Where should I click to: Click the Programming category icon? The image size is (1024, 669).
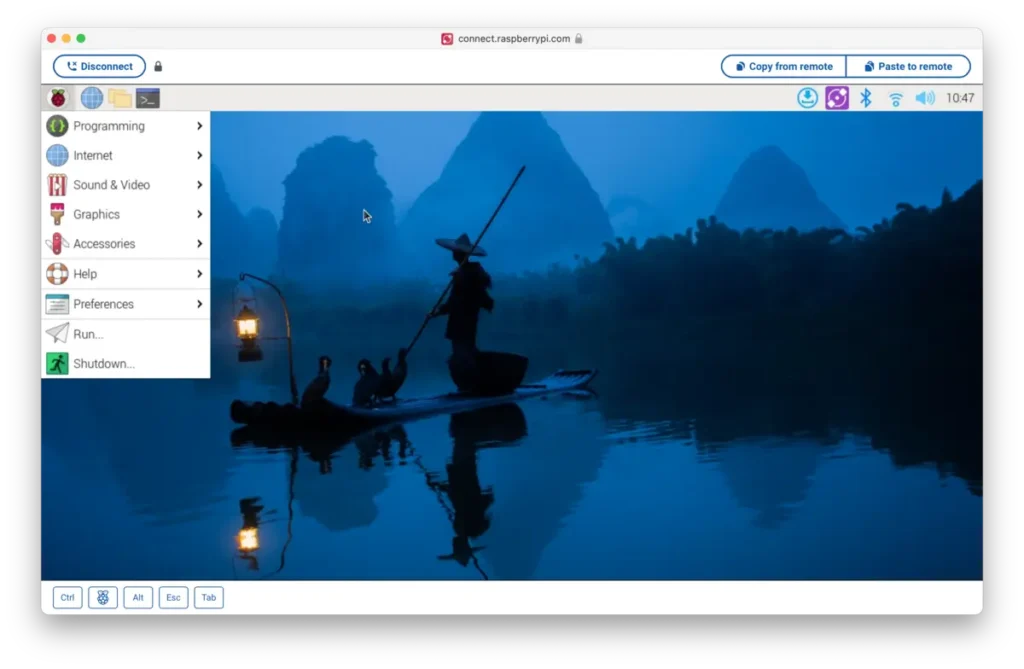pyautogui.click(x=57, y=125)
